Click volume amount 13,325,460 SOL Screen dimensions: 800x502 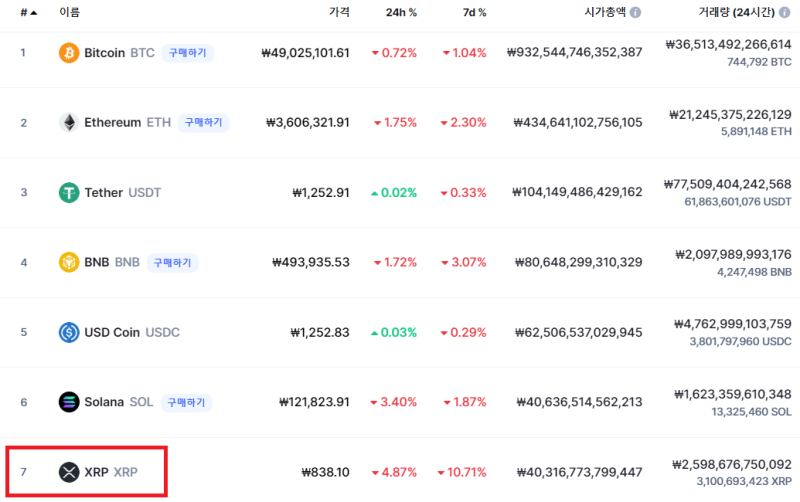pyautogui.click(x=752, y=412)
